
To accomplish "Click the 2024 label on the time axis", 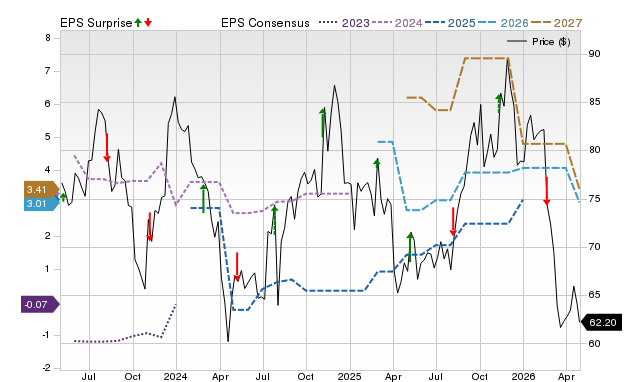I will (x=176, y=376).
